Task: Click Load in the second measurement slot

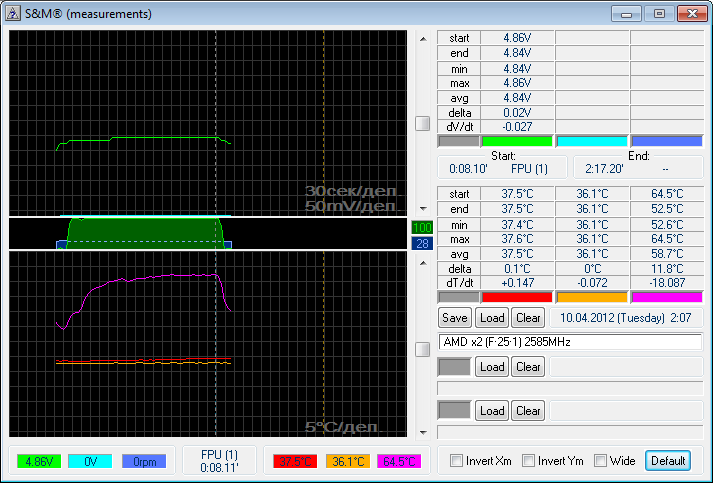Action: 492,367
